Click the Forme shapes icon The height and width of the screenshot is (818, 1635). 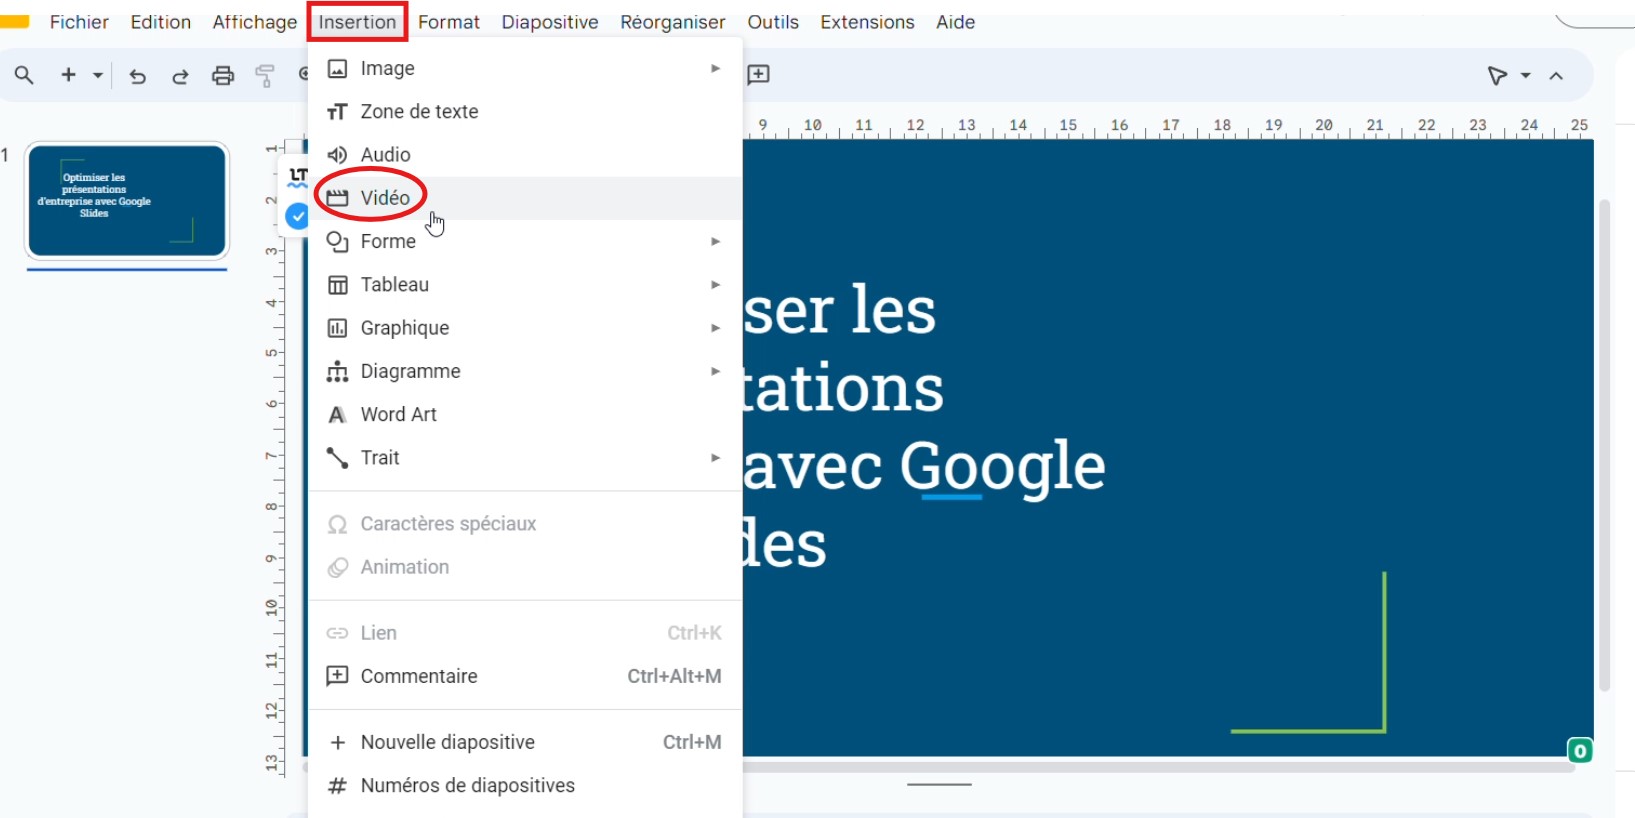(337, 242)
